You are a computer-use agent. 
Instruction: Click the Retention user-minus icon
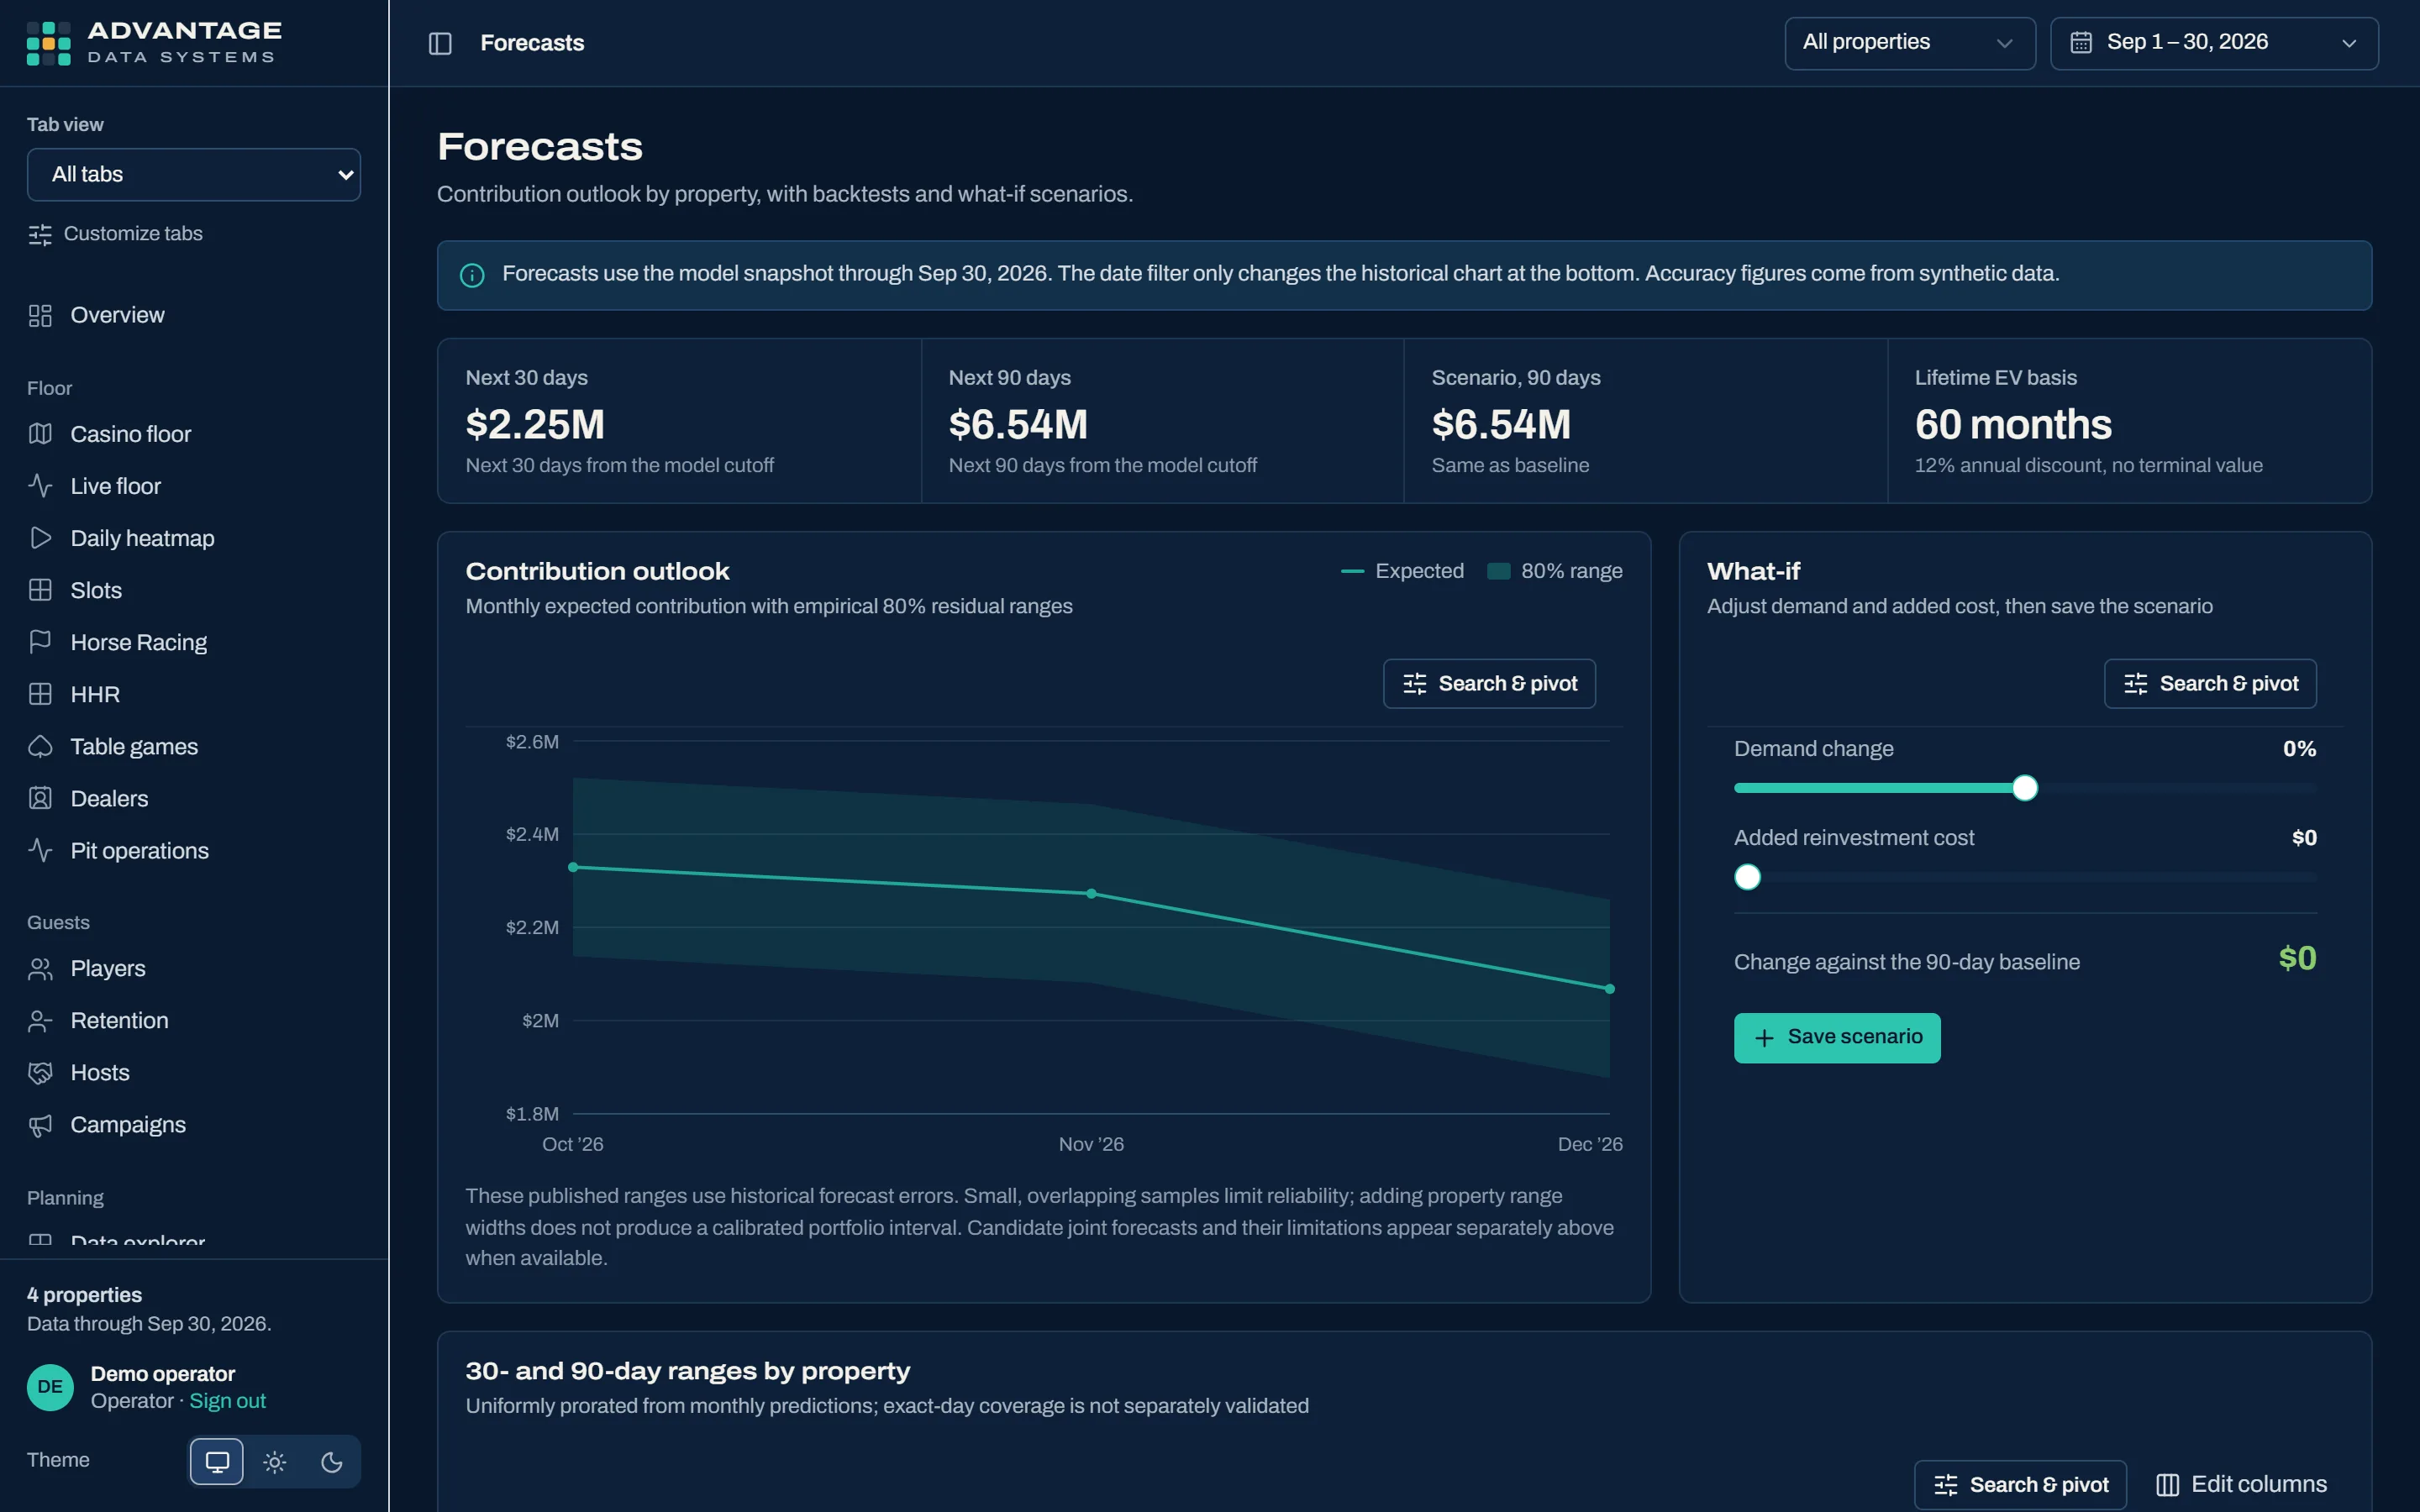(x=40, y=1020)
